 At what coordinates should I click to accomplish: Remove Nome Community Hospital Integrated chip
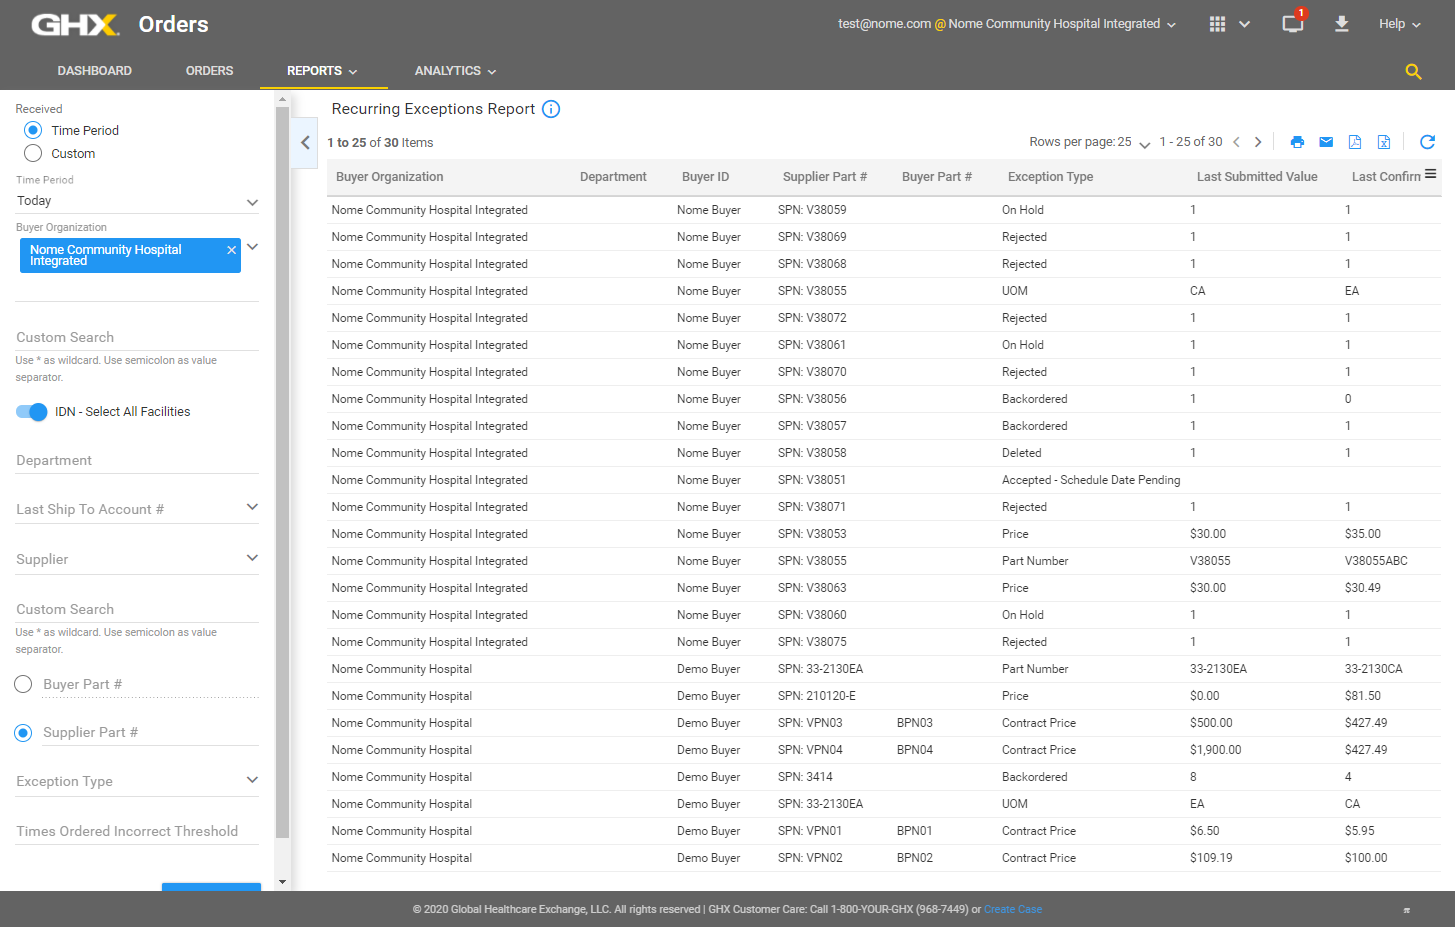232,250
